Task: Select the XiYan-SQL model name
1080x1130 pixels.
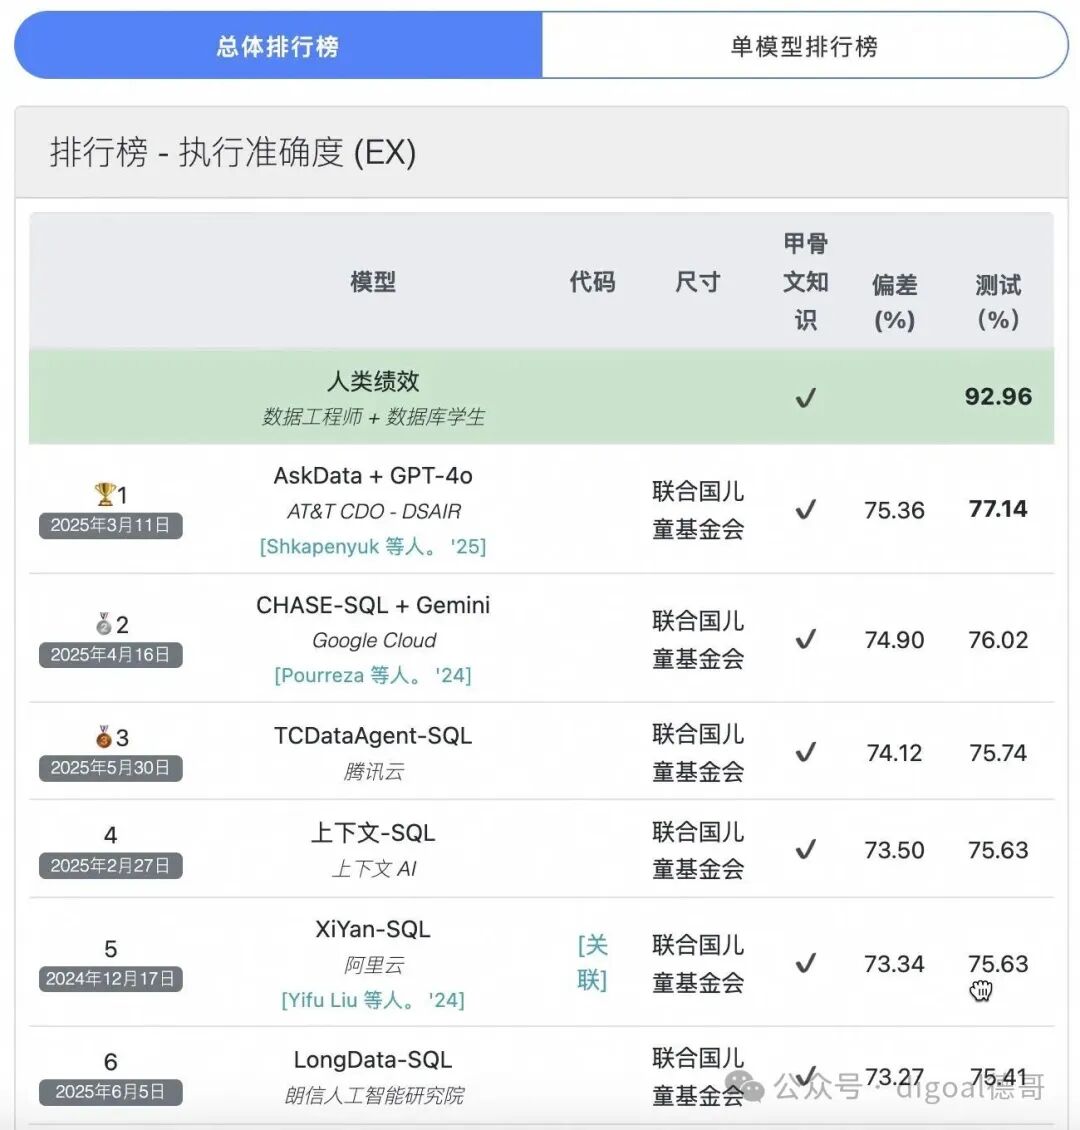Action: tap(373, 929)
